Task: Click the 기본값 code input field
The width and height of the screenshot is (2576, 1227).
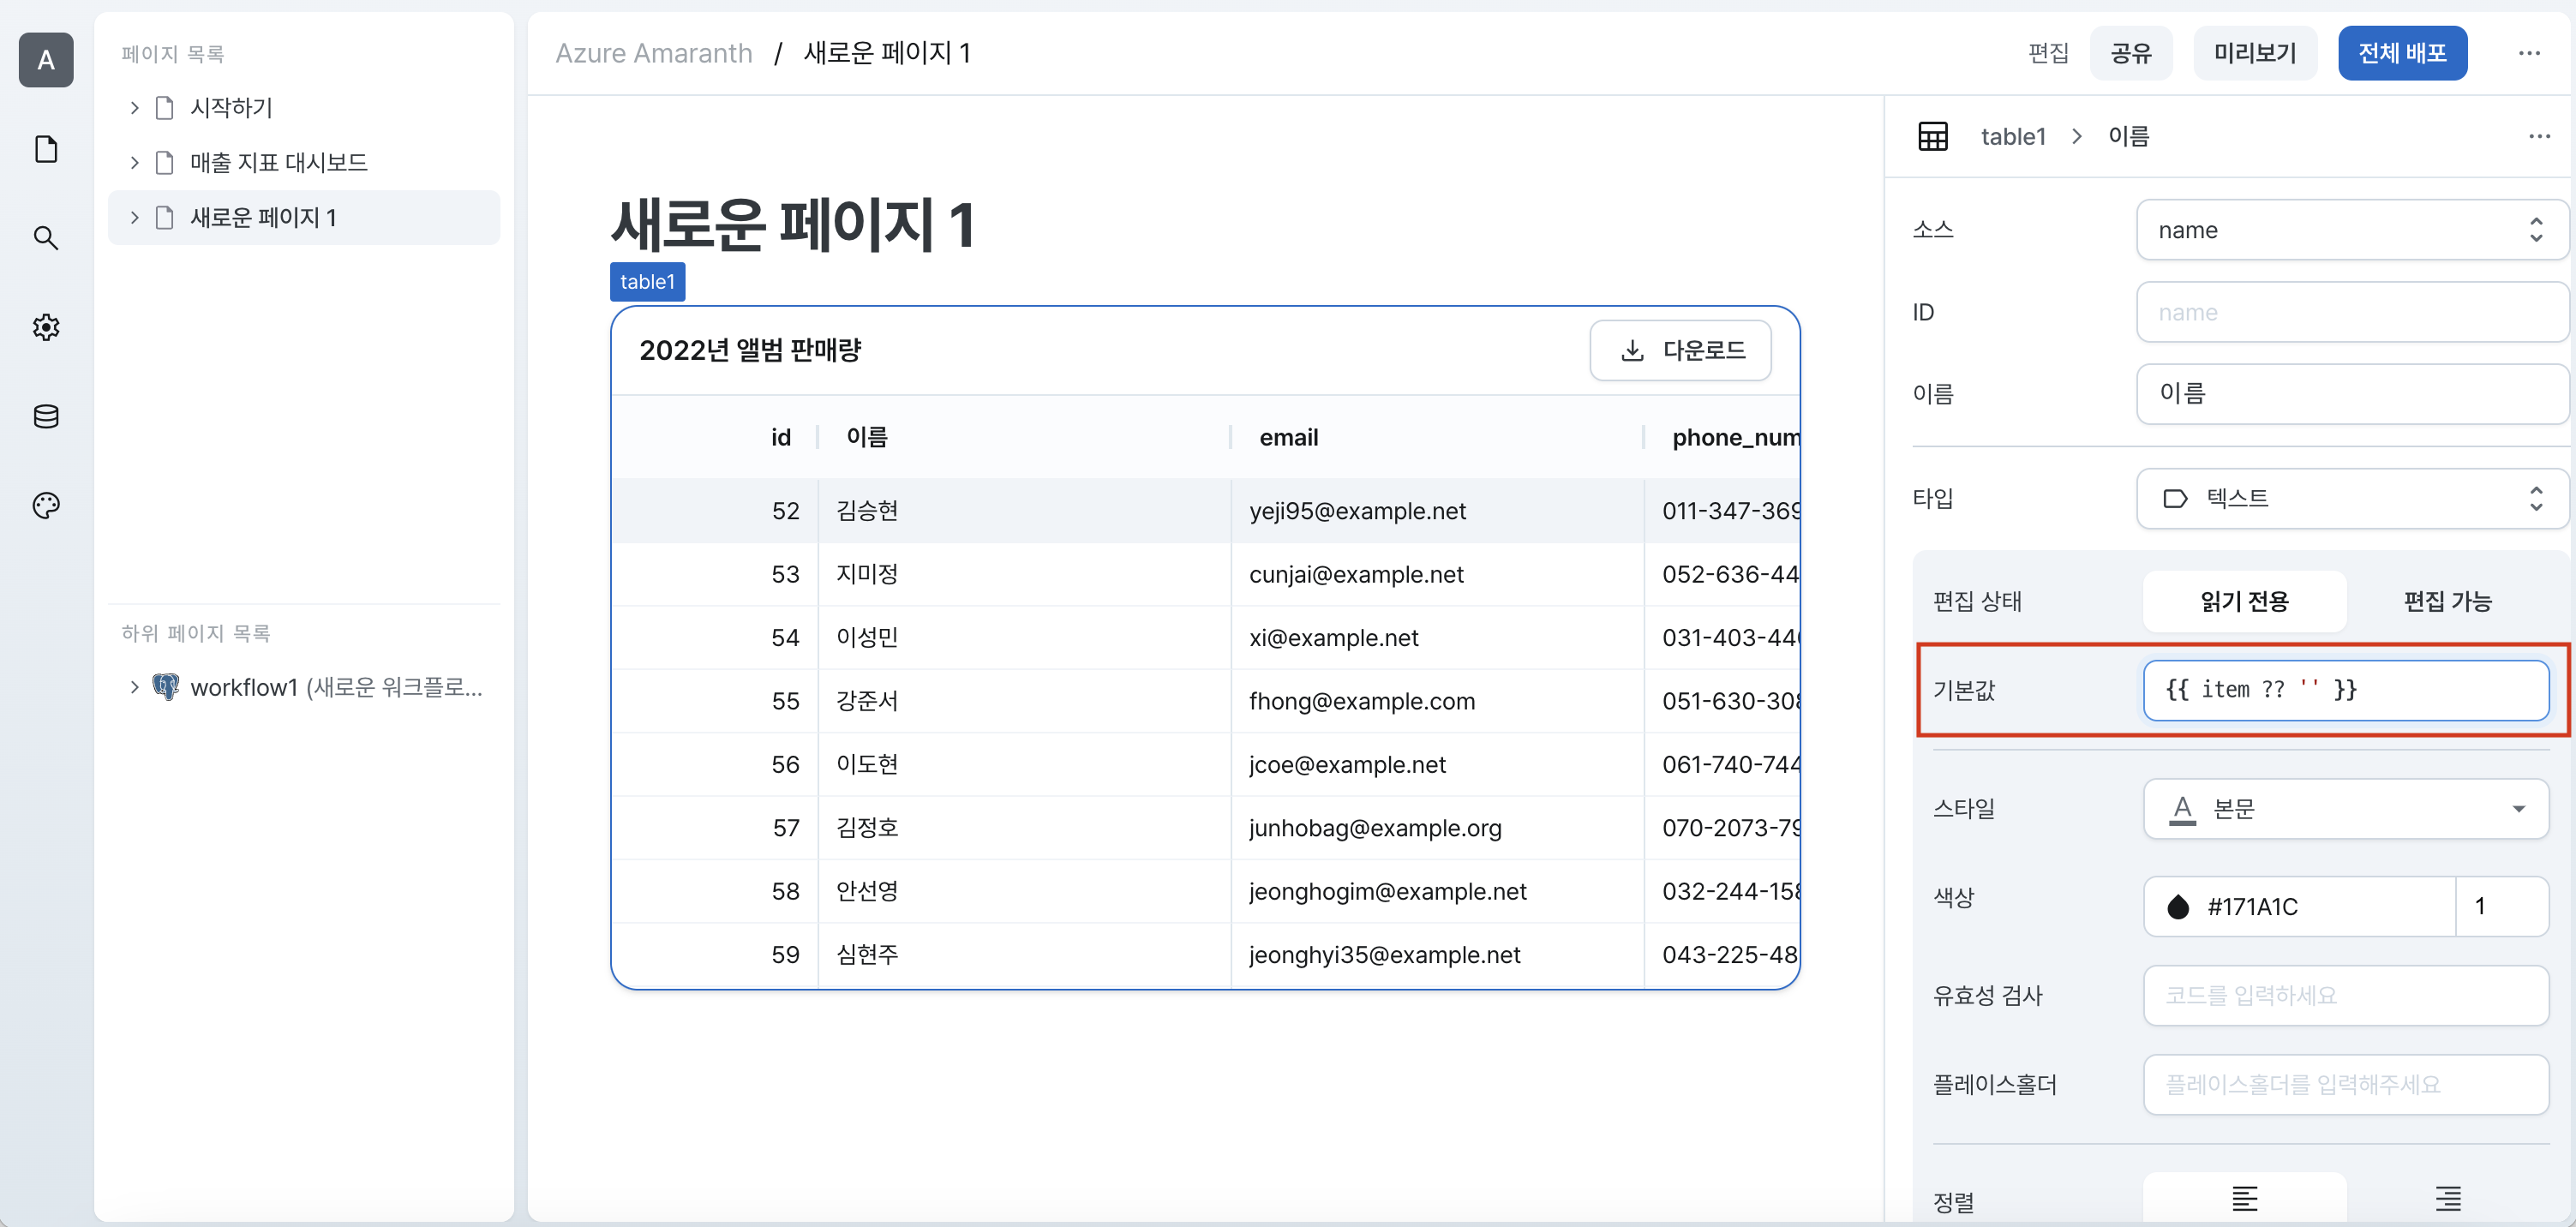Action: [2345, 690]
